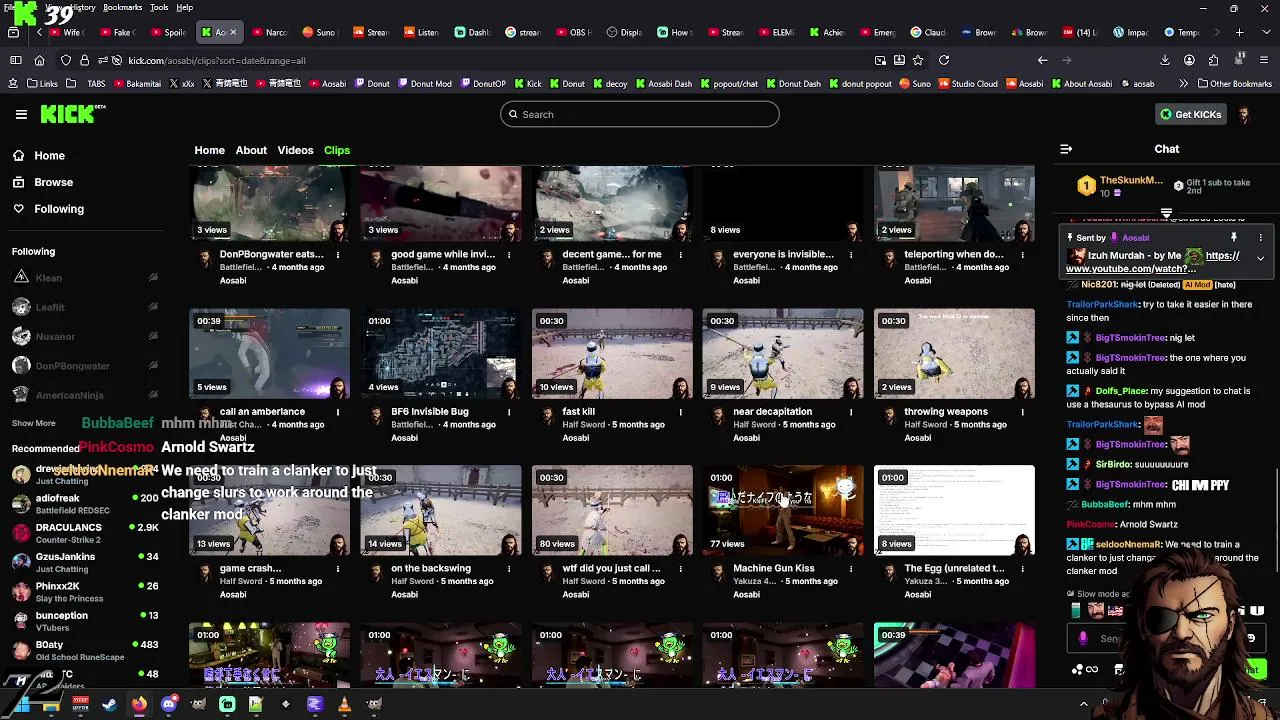Open options menu for 'DonPBongwater eats...' clip
Image resolution: width=1280 pixels, height=720 pixels.
[x=338, y=255]
